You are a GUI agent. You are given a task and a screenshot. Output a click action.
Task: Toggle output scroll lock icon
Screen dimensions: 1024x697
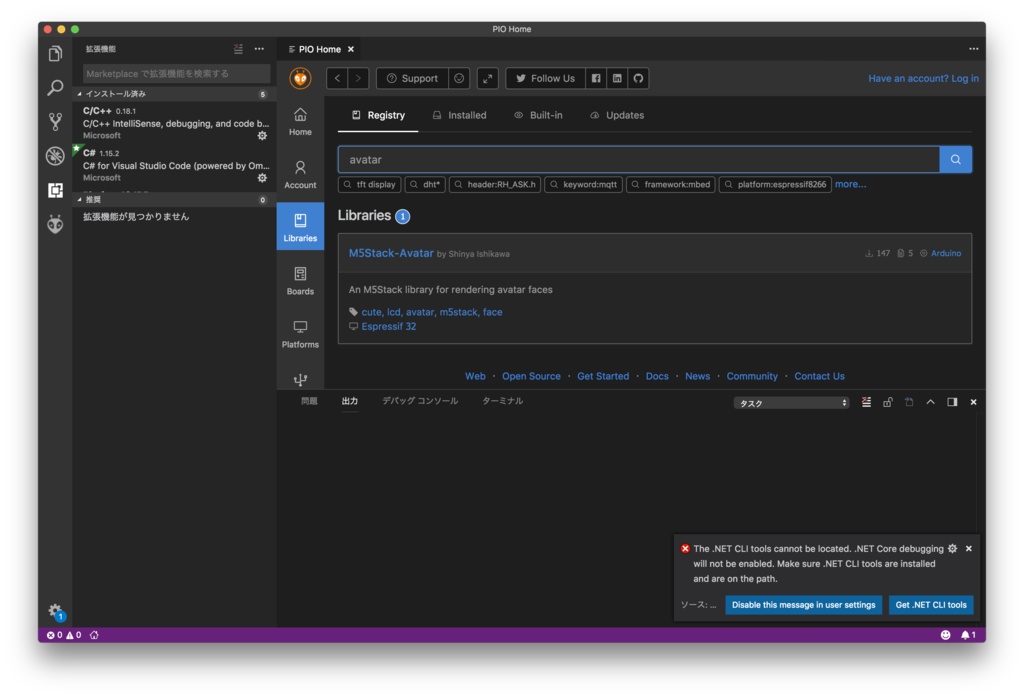pyautogui.click(x=888, y=402)
